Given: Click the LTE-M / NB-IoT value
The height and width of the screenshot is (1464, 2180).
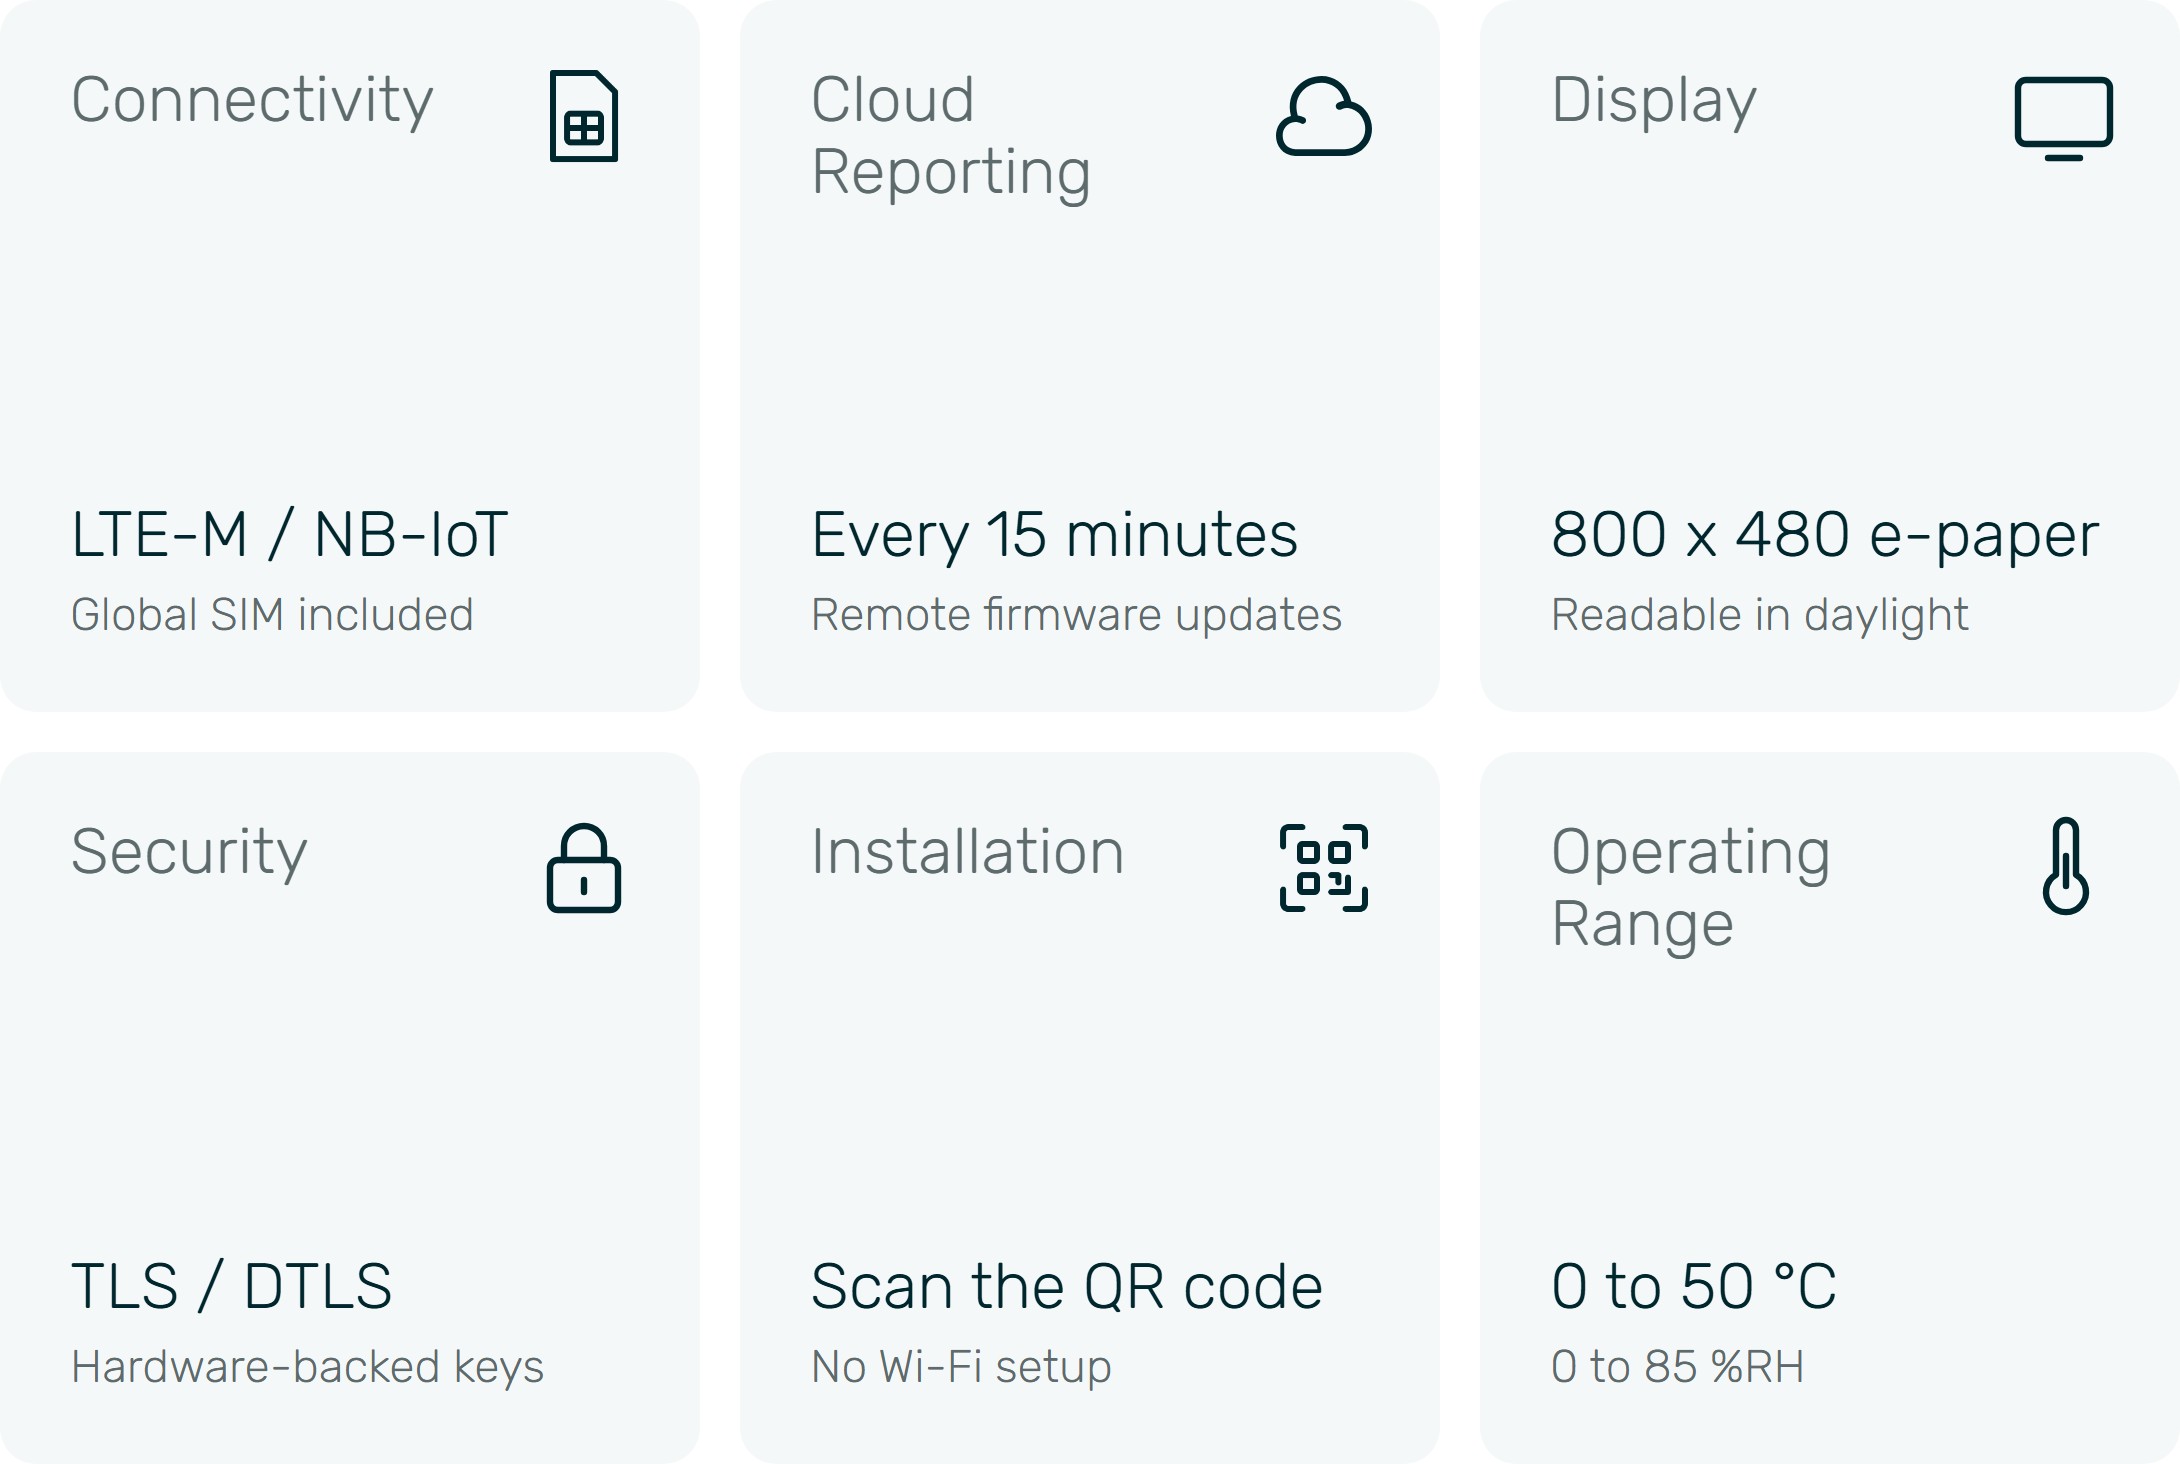Looking at the screenshot, I should pos(290,535).
